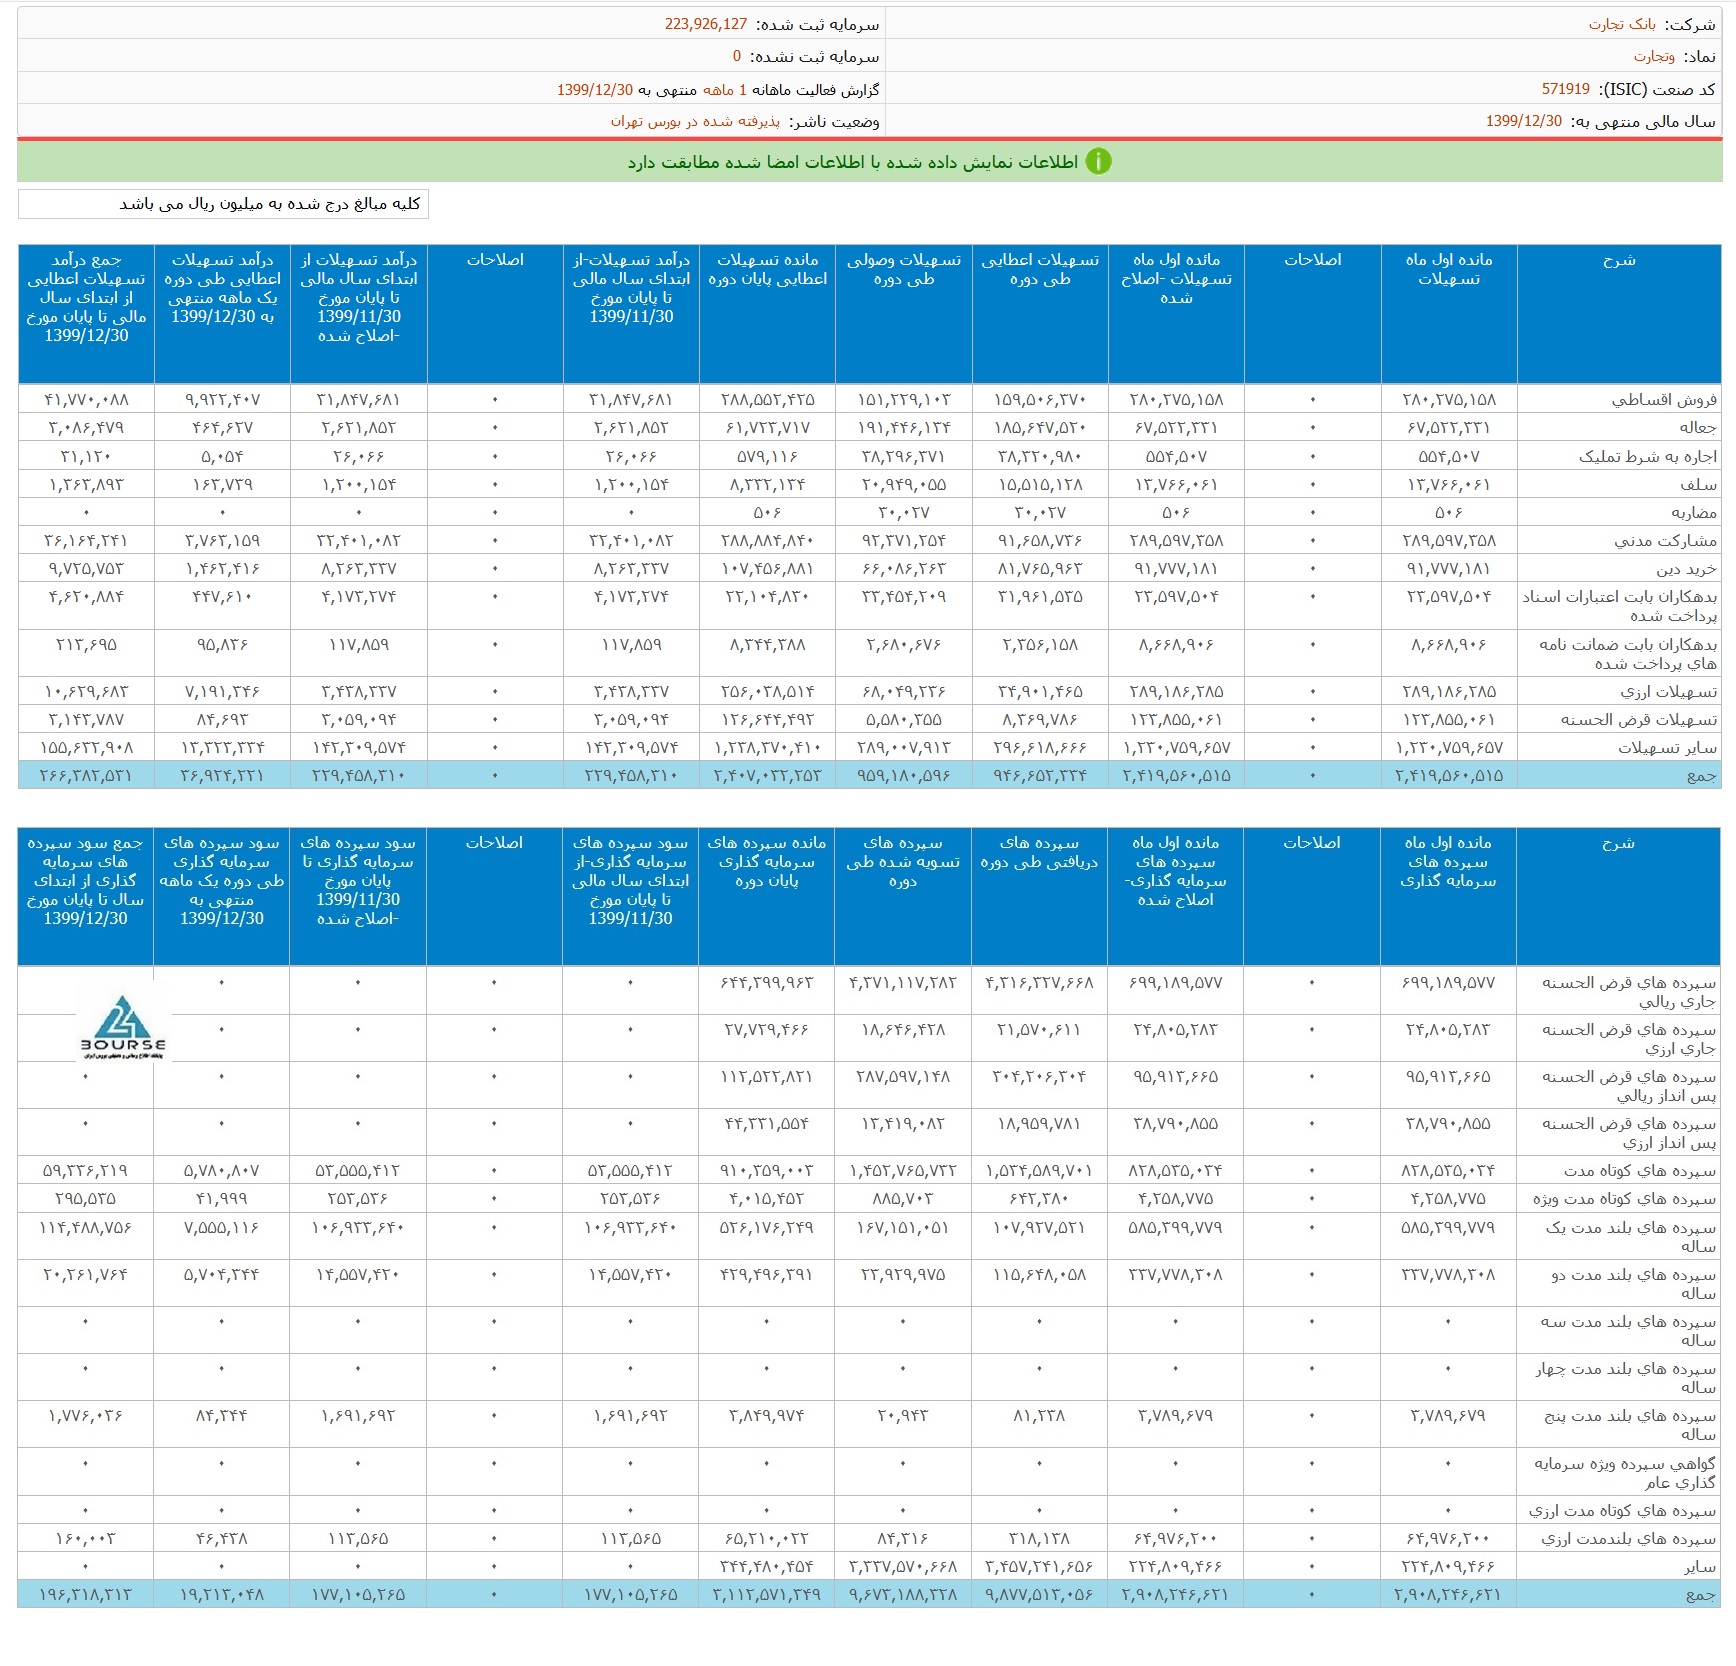1736x1666 pixels.
Task: Click the row label 'مضاربه'
Action: (1694, 513)
